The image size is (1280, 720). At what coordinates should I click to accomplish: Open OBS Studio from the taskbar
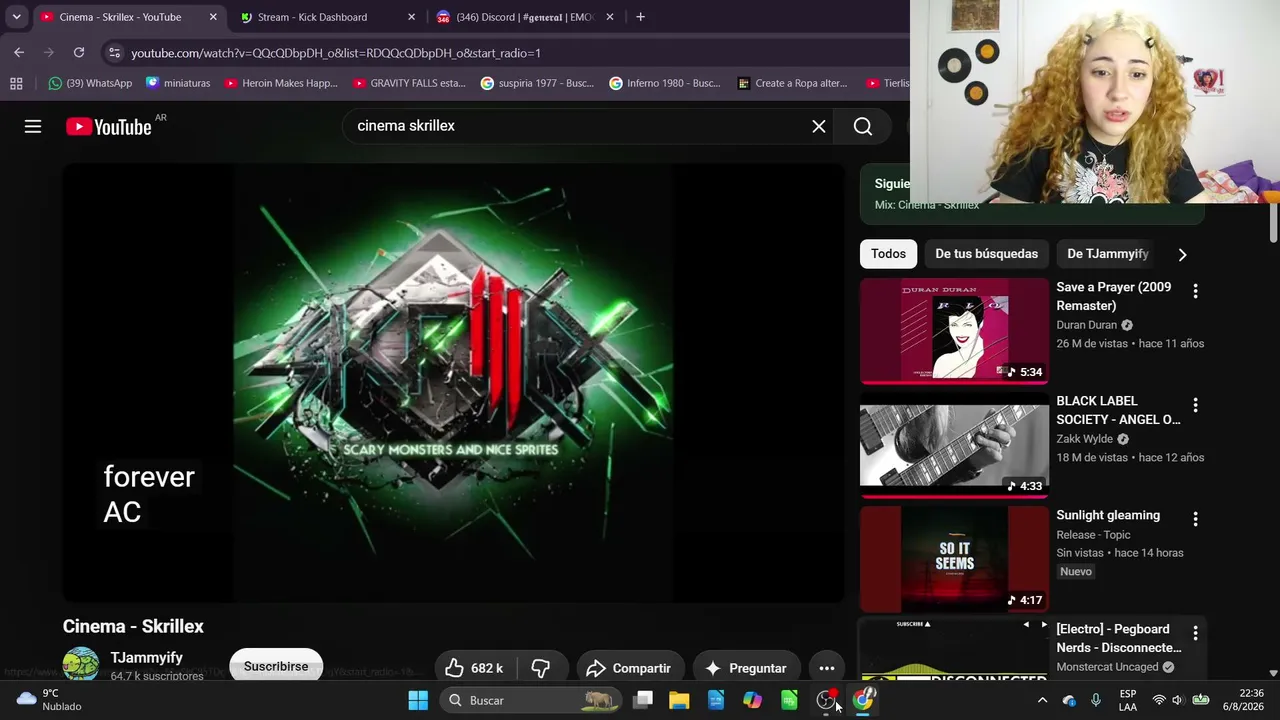[826, 700]
